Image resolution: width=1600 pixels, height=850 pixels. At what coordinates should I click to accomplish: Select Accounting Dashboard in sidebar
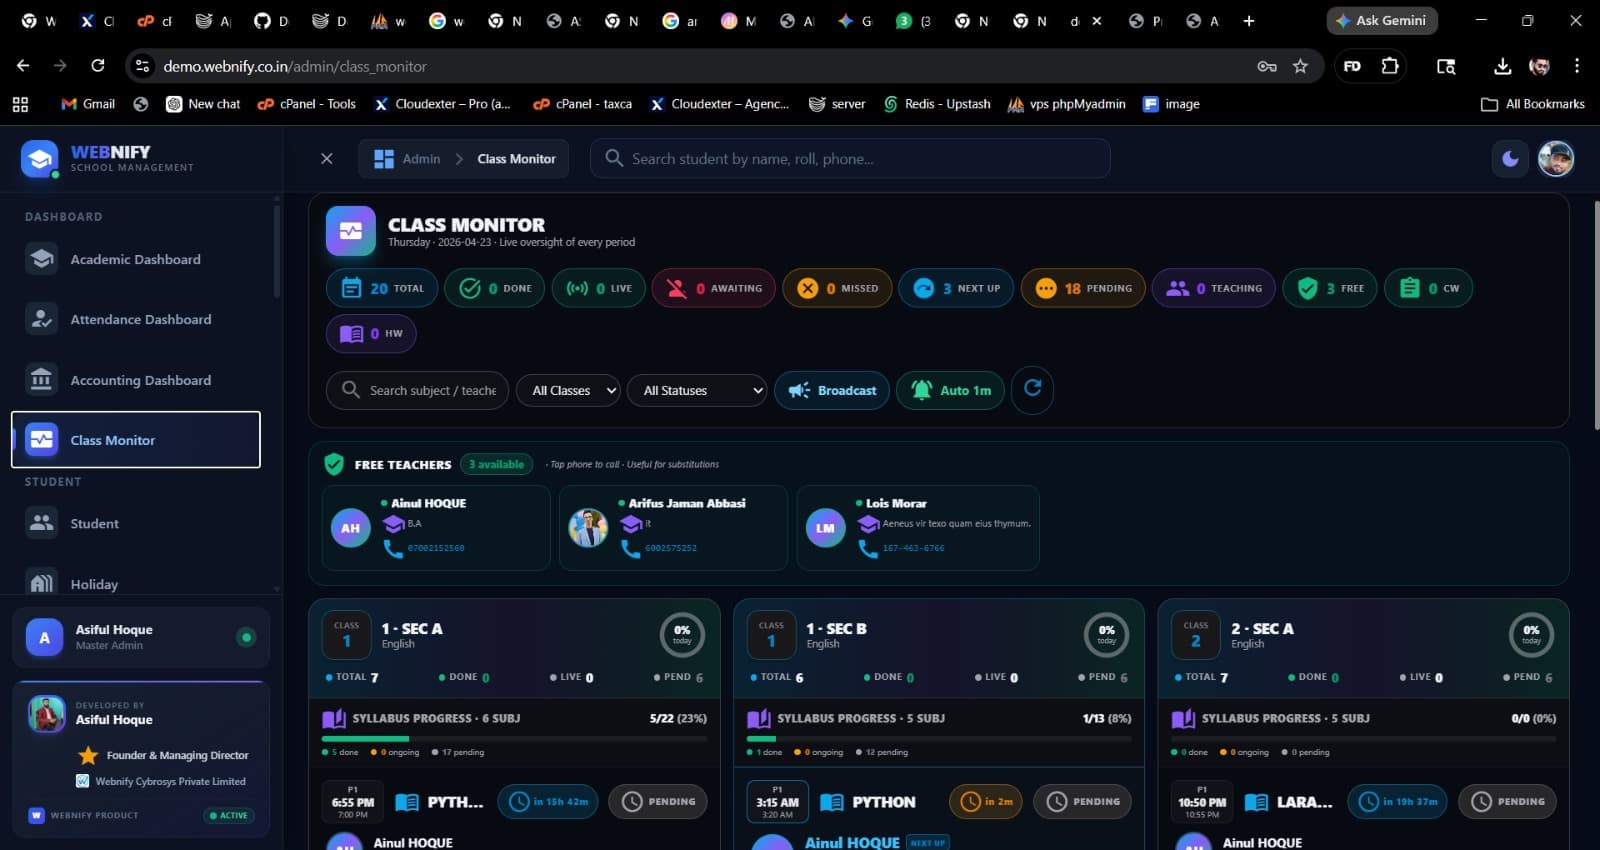(x=140, y=380)
